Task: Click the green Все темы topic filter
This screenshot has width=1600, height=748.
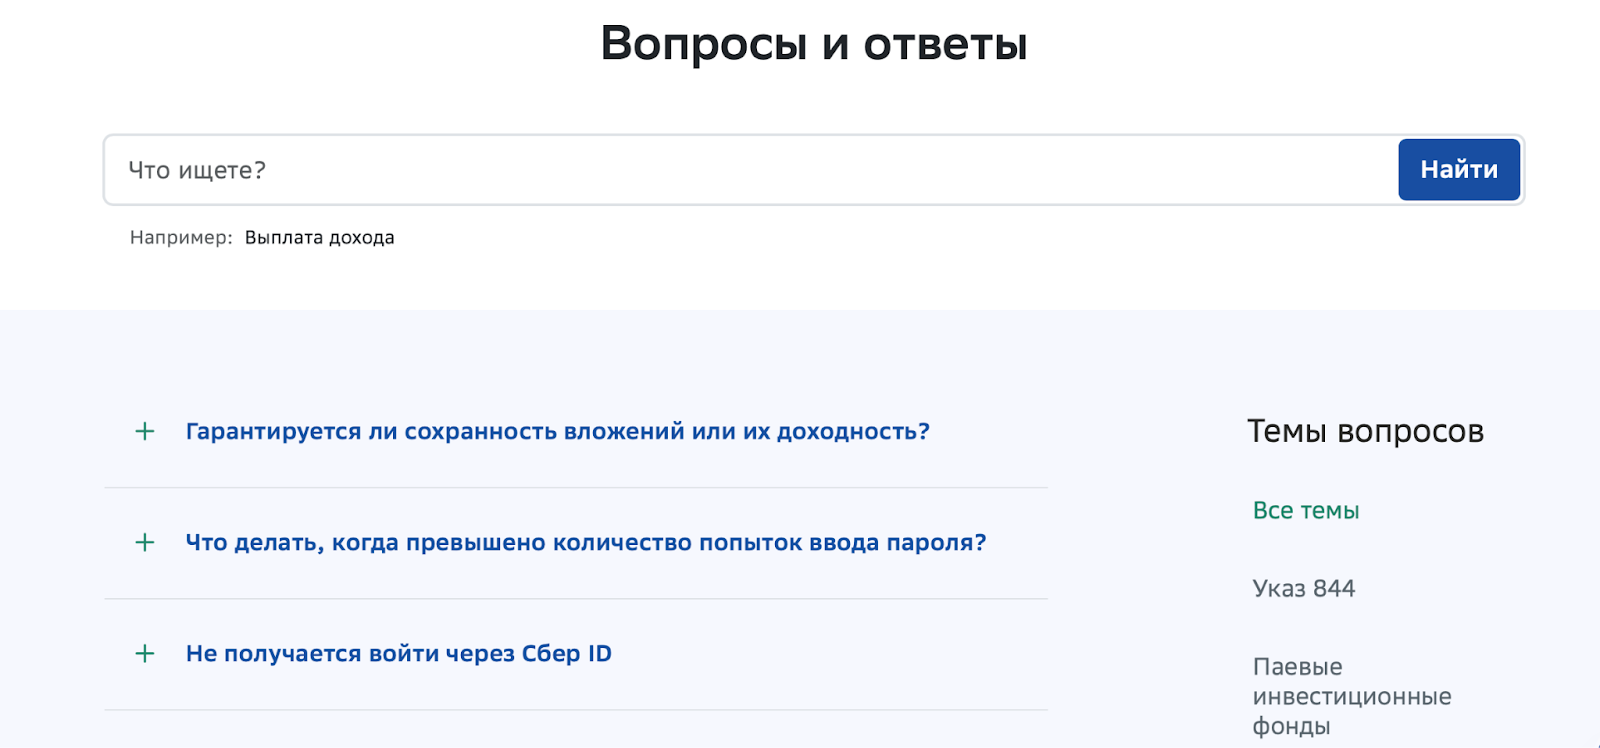Action: [1305, 510]
